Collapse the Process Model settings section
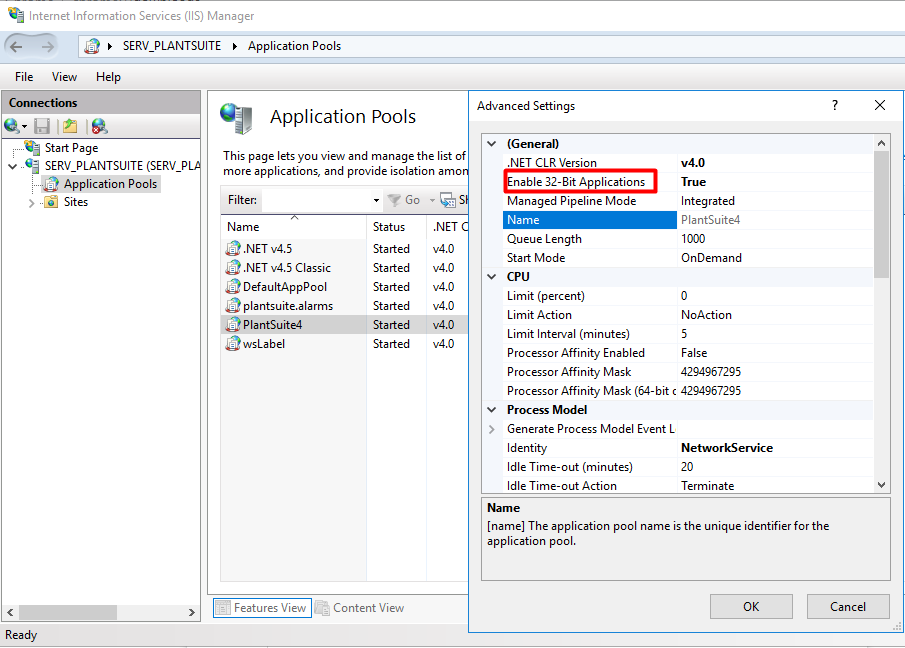 click(492, 410)
